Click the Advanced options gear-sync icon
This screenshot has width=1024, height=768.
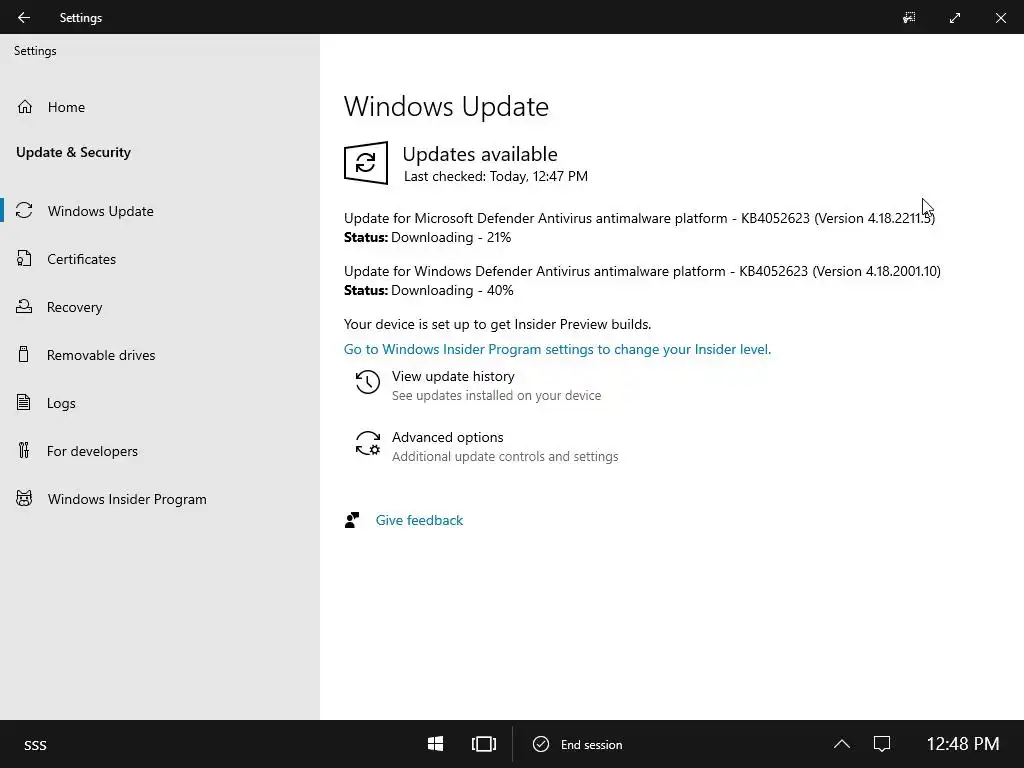[x=368, y=443]
